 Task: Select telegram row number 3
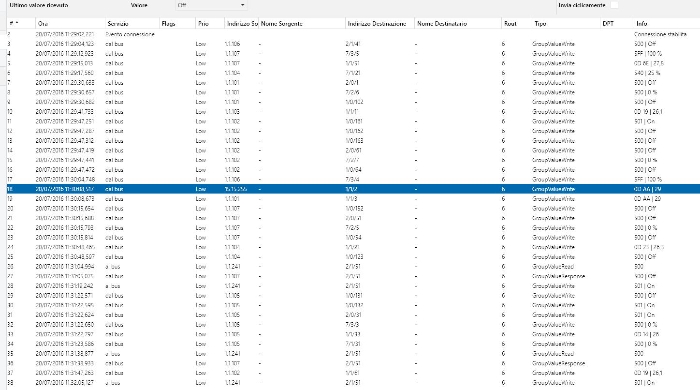tap(353, 44)
